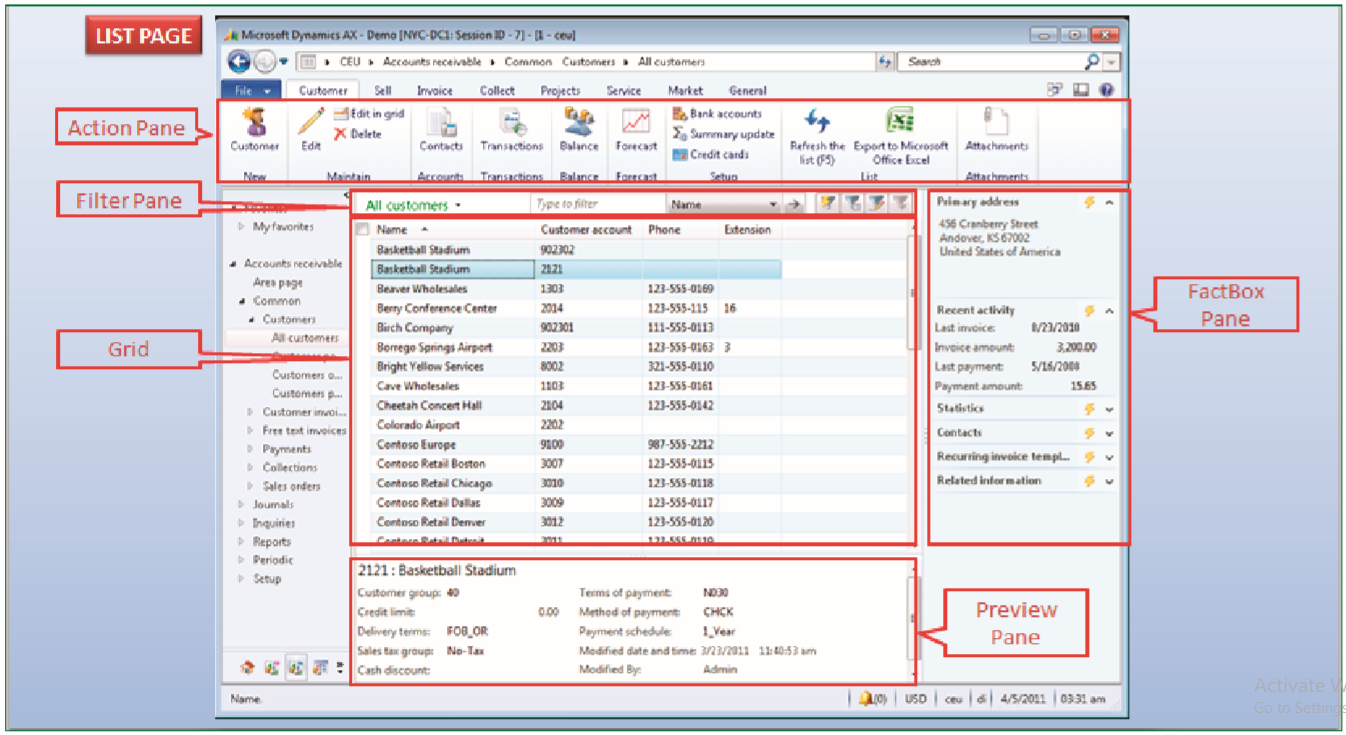The image size is (1346, 735).
Task: Open Free text invoices in navigation
Action: (x=304, y=431)
